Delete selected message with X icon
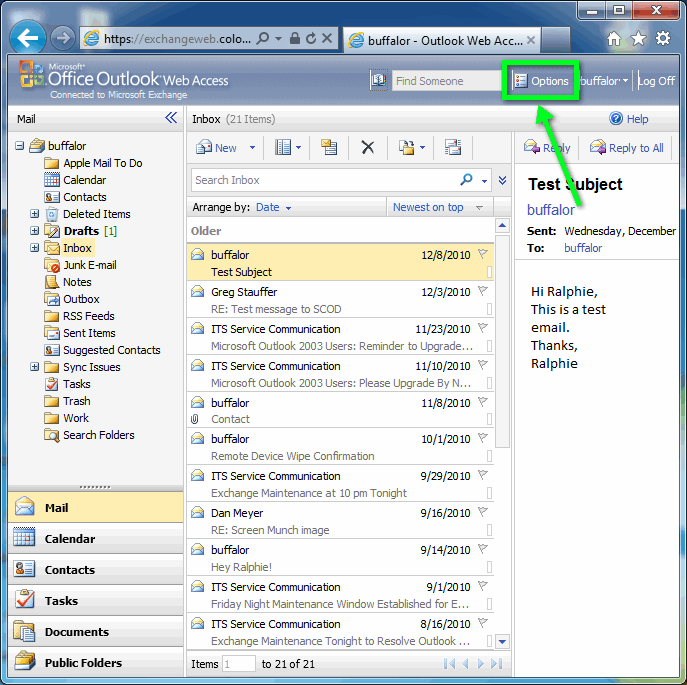687x685 pixels. coord(368,147)
